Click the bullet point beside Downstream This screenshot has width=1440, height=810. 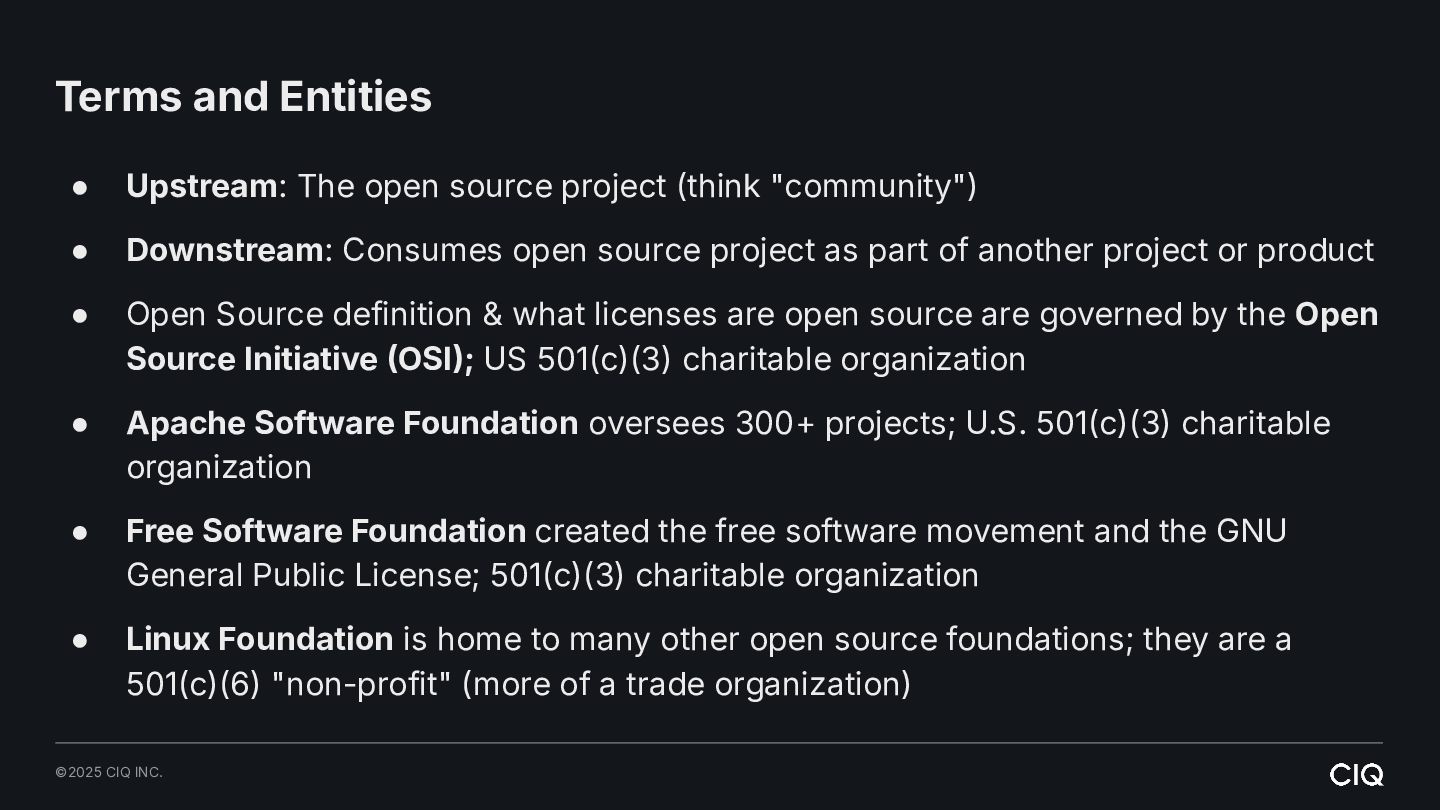pos(81,251)
